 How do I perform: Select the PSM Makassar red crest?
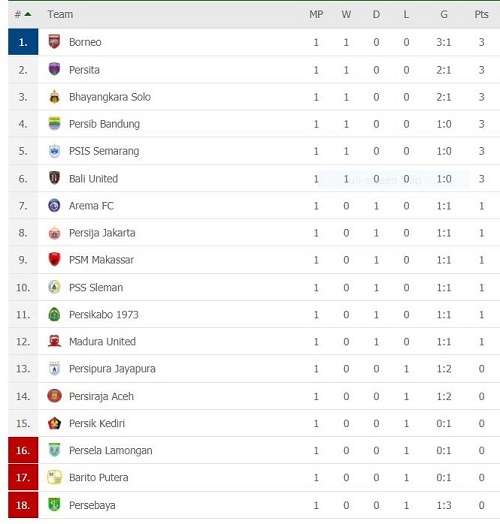[x=54, y=260]
